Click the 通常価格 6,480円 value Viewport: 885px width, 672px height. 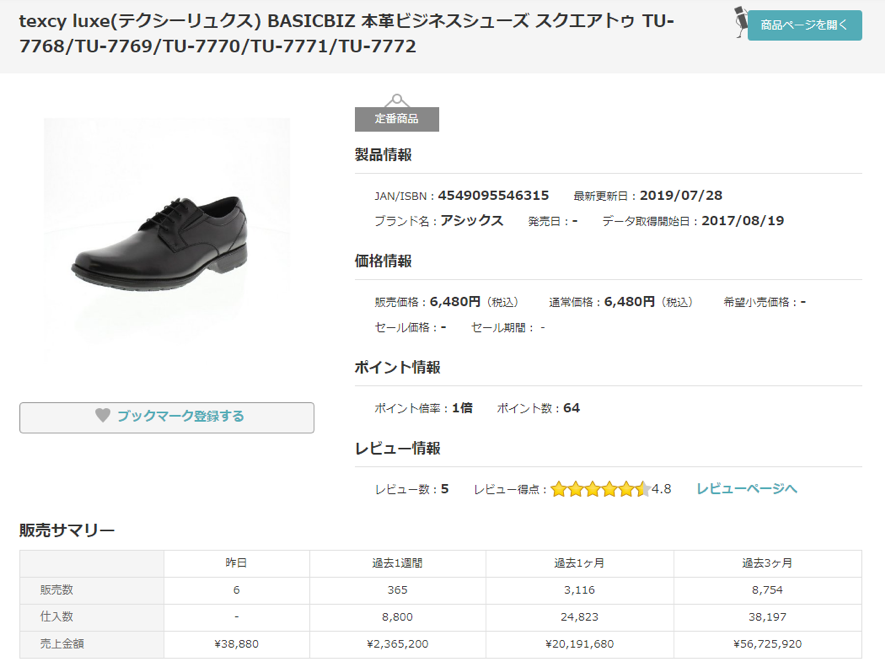click(x=629, y=302)
